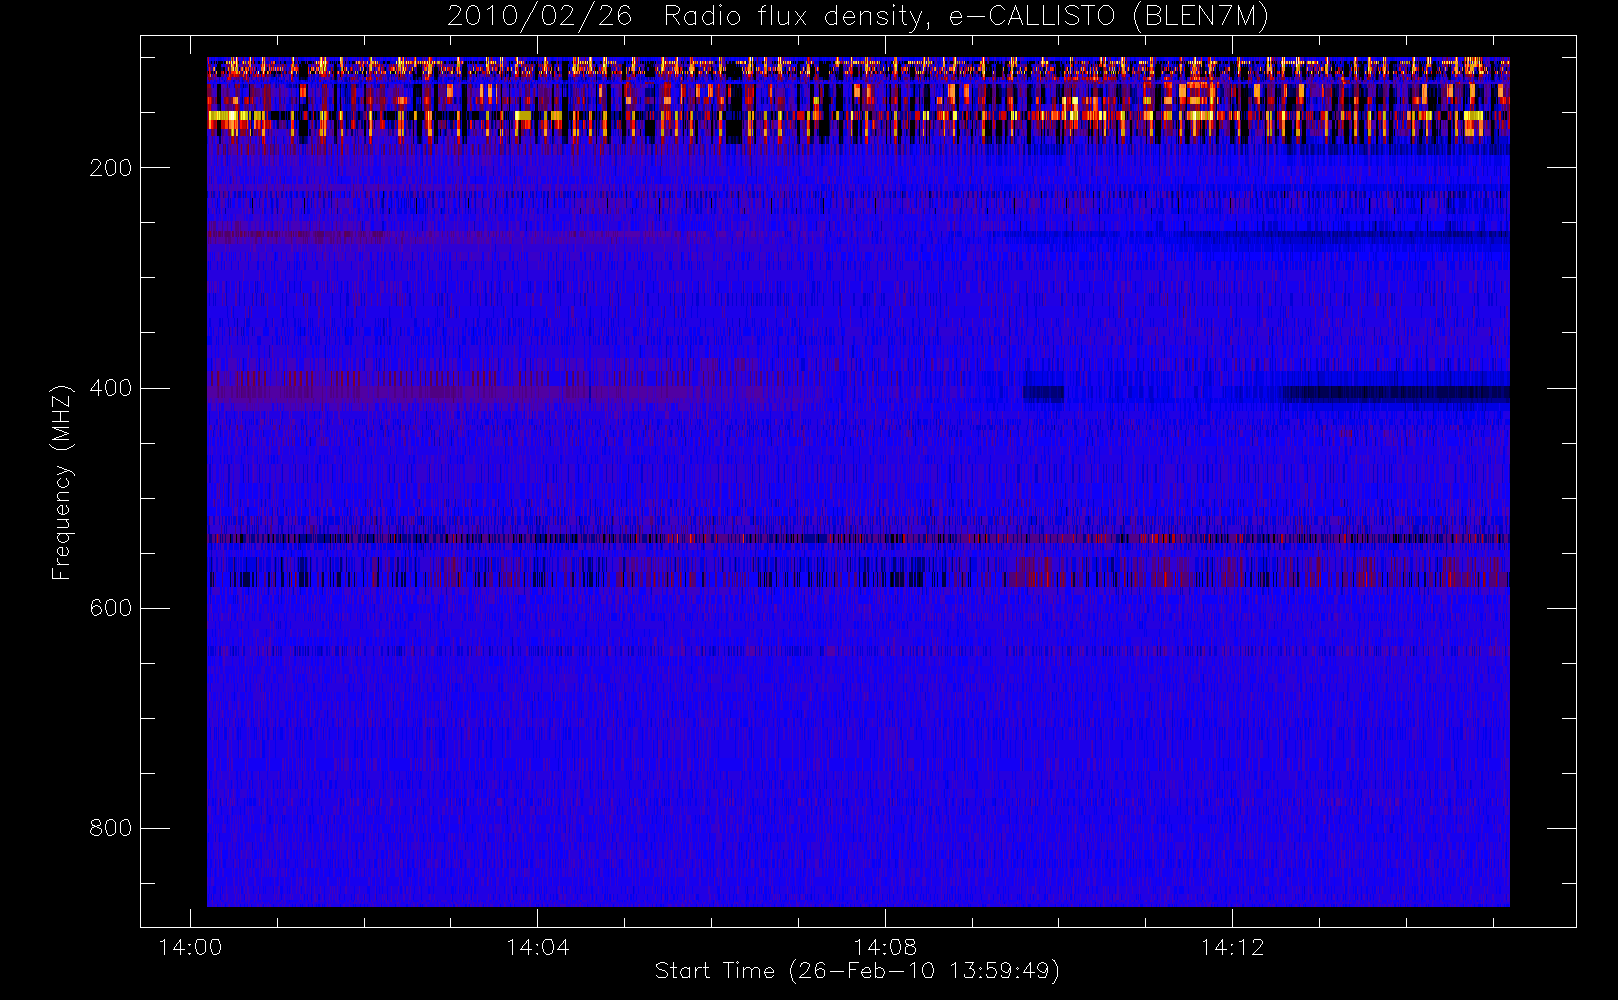This screenshot has height=1000, width=1618.
Task: Click the dark absorption band at 400 MHz after 14:12
Action: pyautogui.click(x=1395, y=394)
